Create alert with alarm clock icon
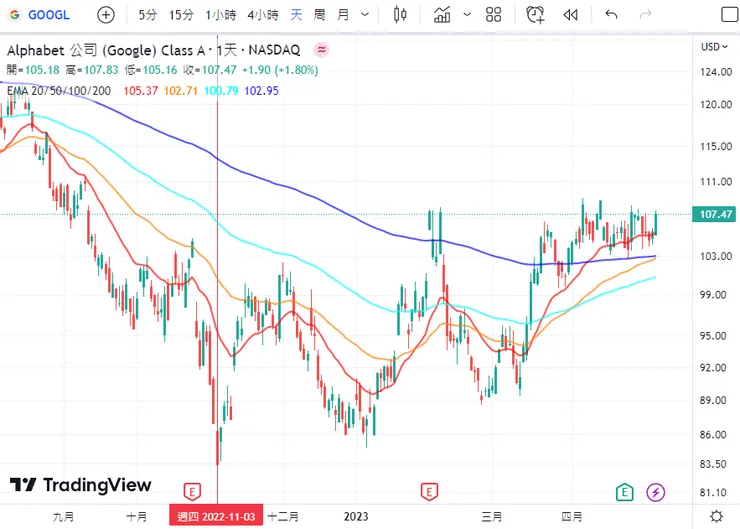This screenshot has width=740, height=529. (535, 15)
